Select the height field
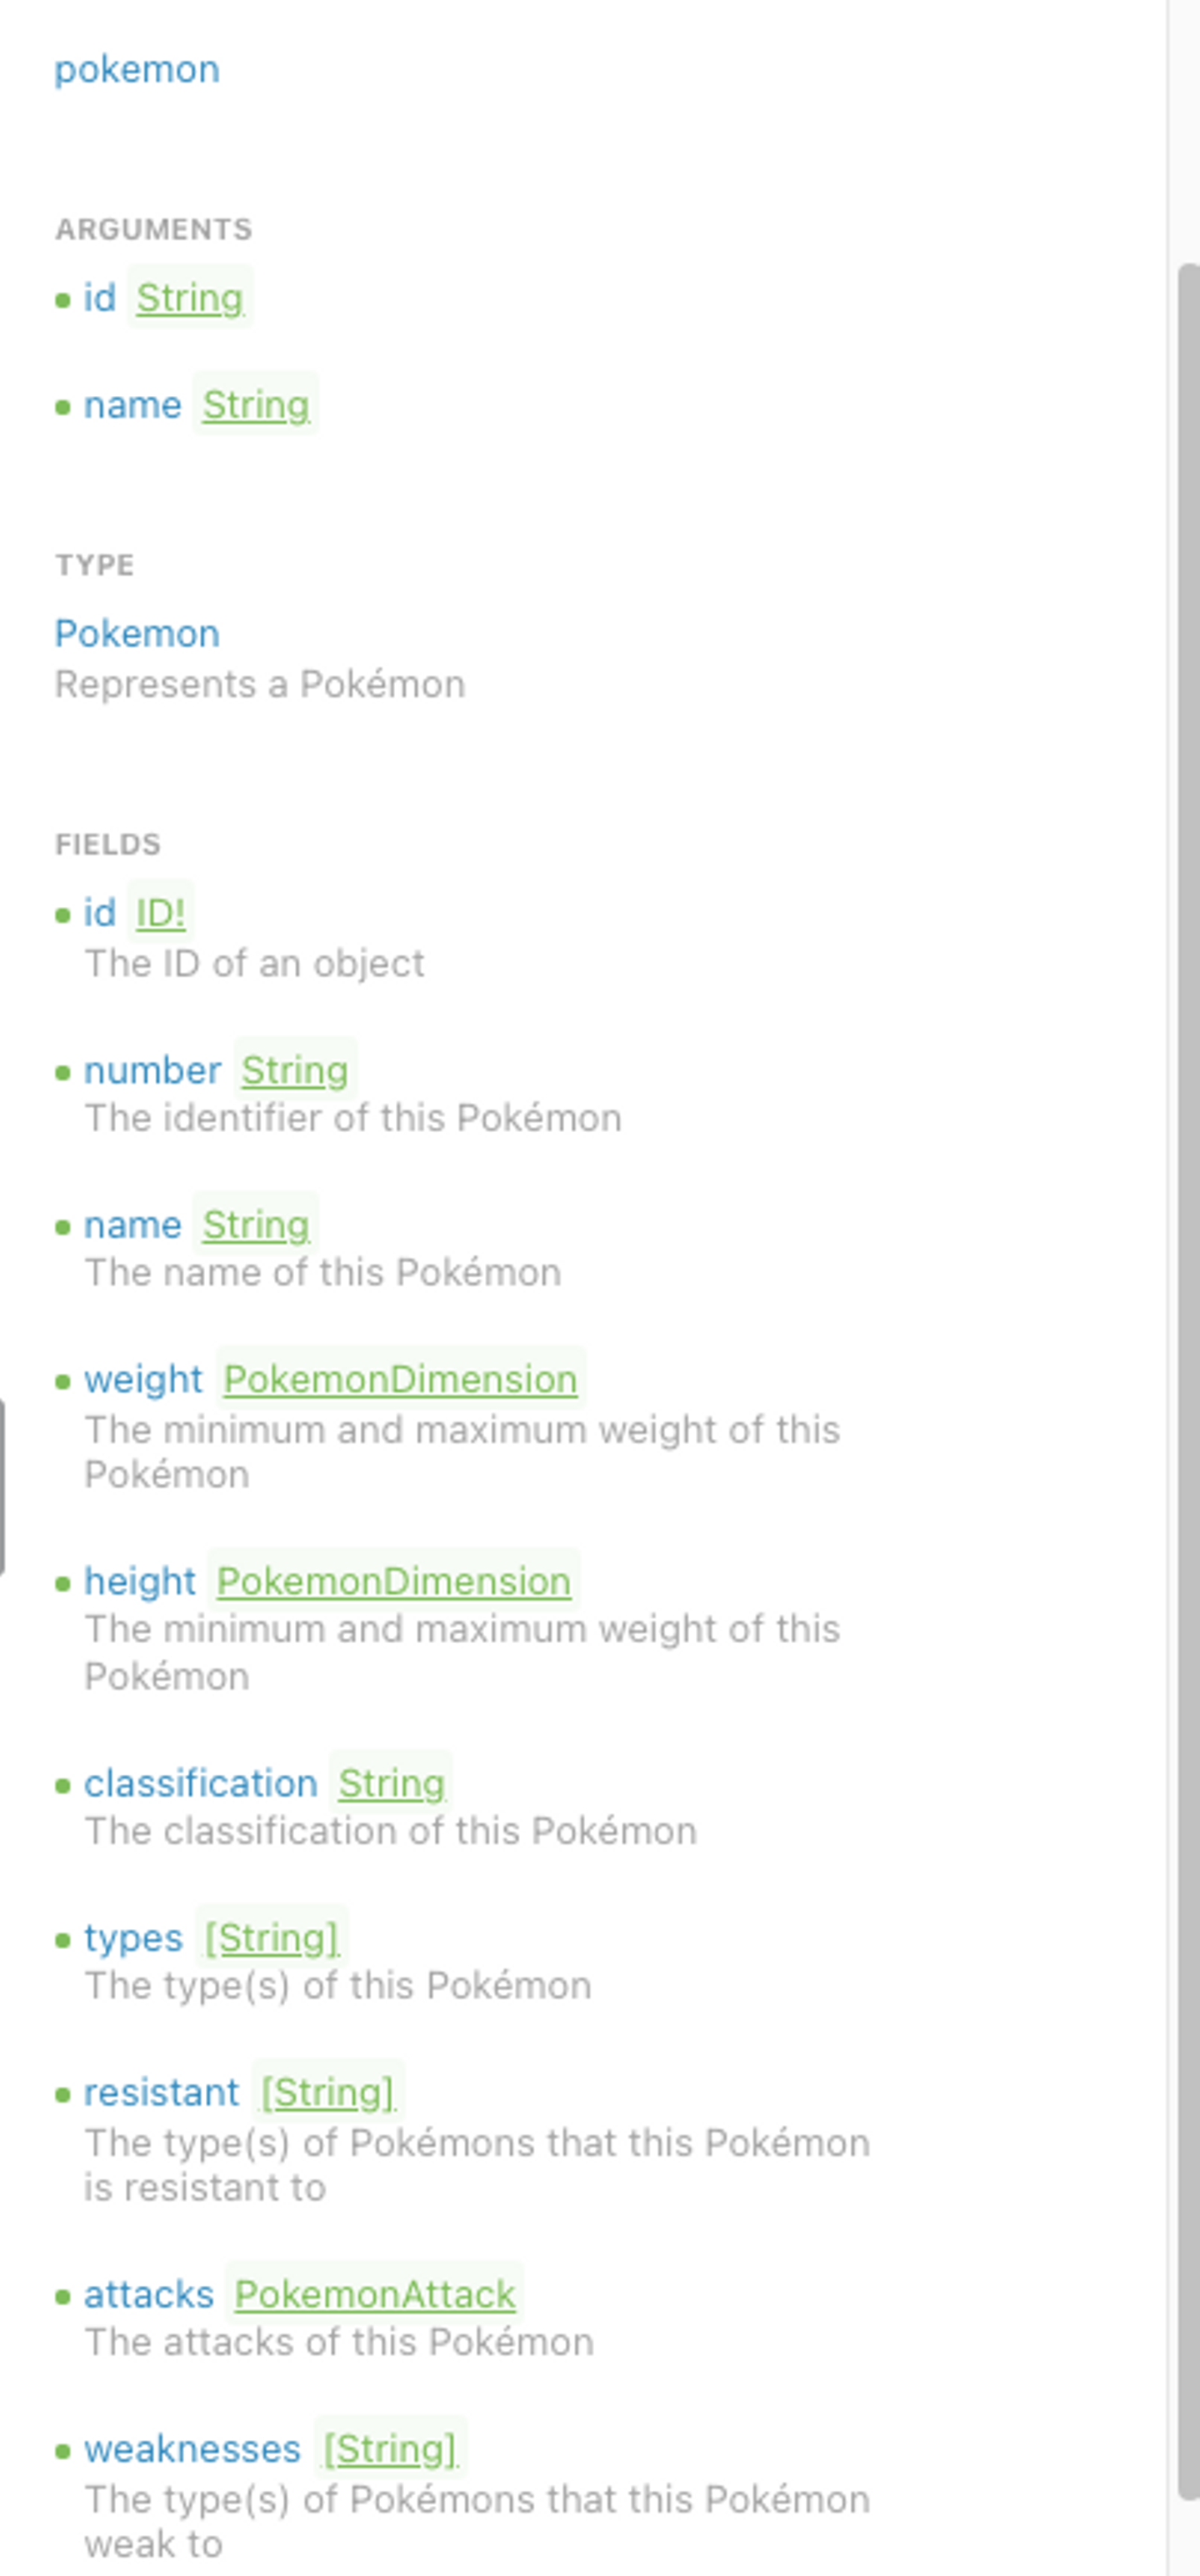This screenshot has height=2576, width=1200. click(x=139, y=1582)
